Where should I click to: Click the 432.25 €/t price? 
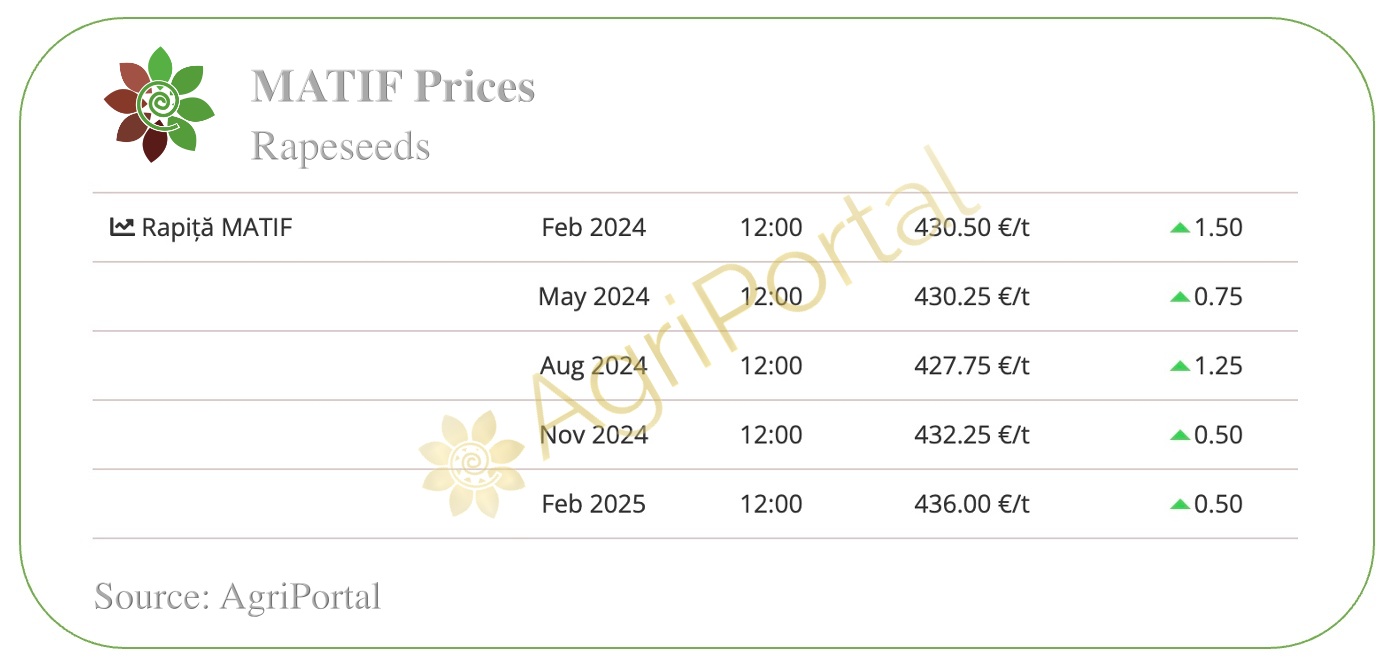point(972,435)
